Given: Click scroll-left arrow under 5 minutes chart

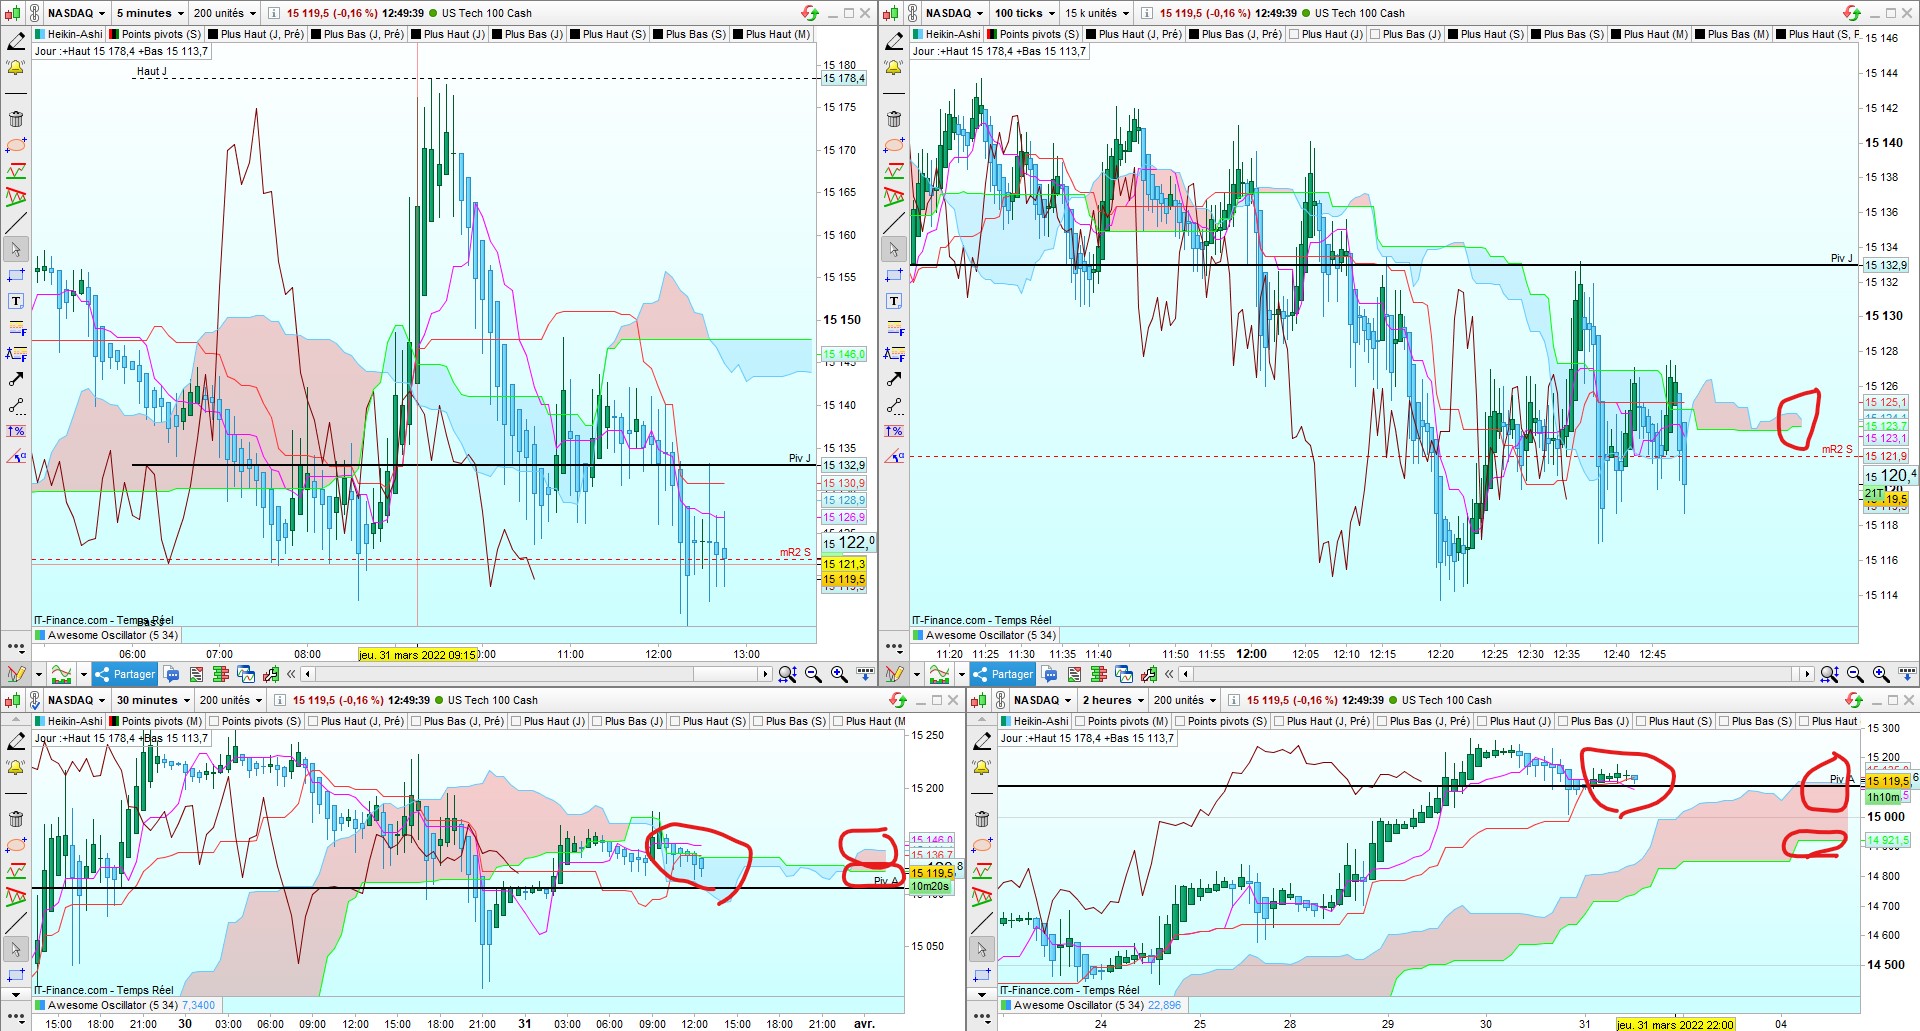Looking at the screenshot, I should click(308, 674).
